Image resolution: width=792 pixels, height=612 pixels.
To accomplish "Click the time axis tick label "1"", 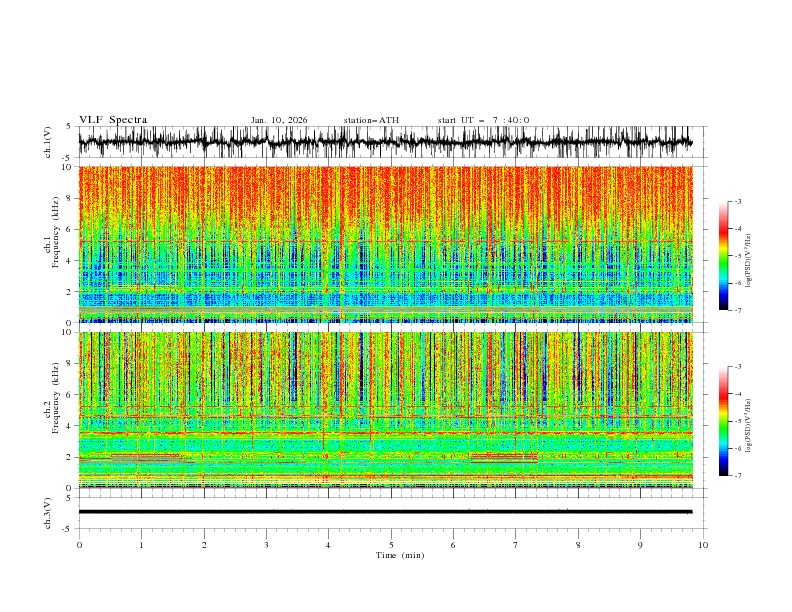I will (x=141, y=545).
